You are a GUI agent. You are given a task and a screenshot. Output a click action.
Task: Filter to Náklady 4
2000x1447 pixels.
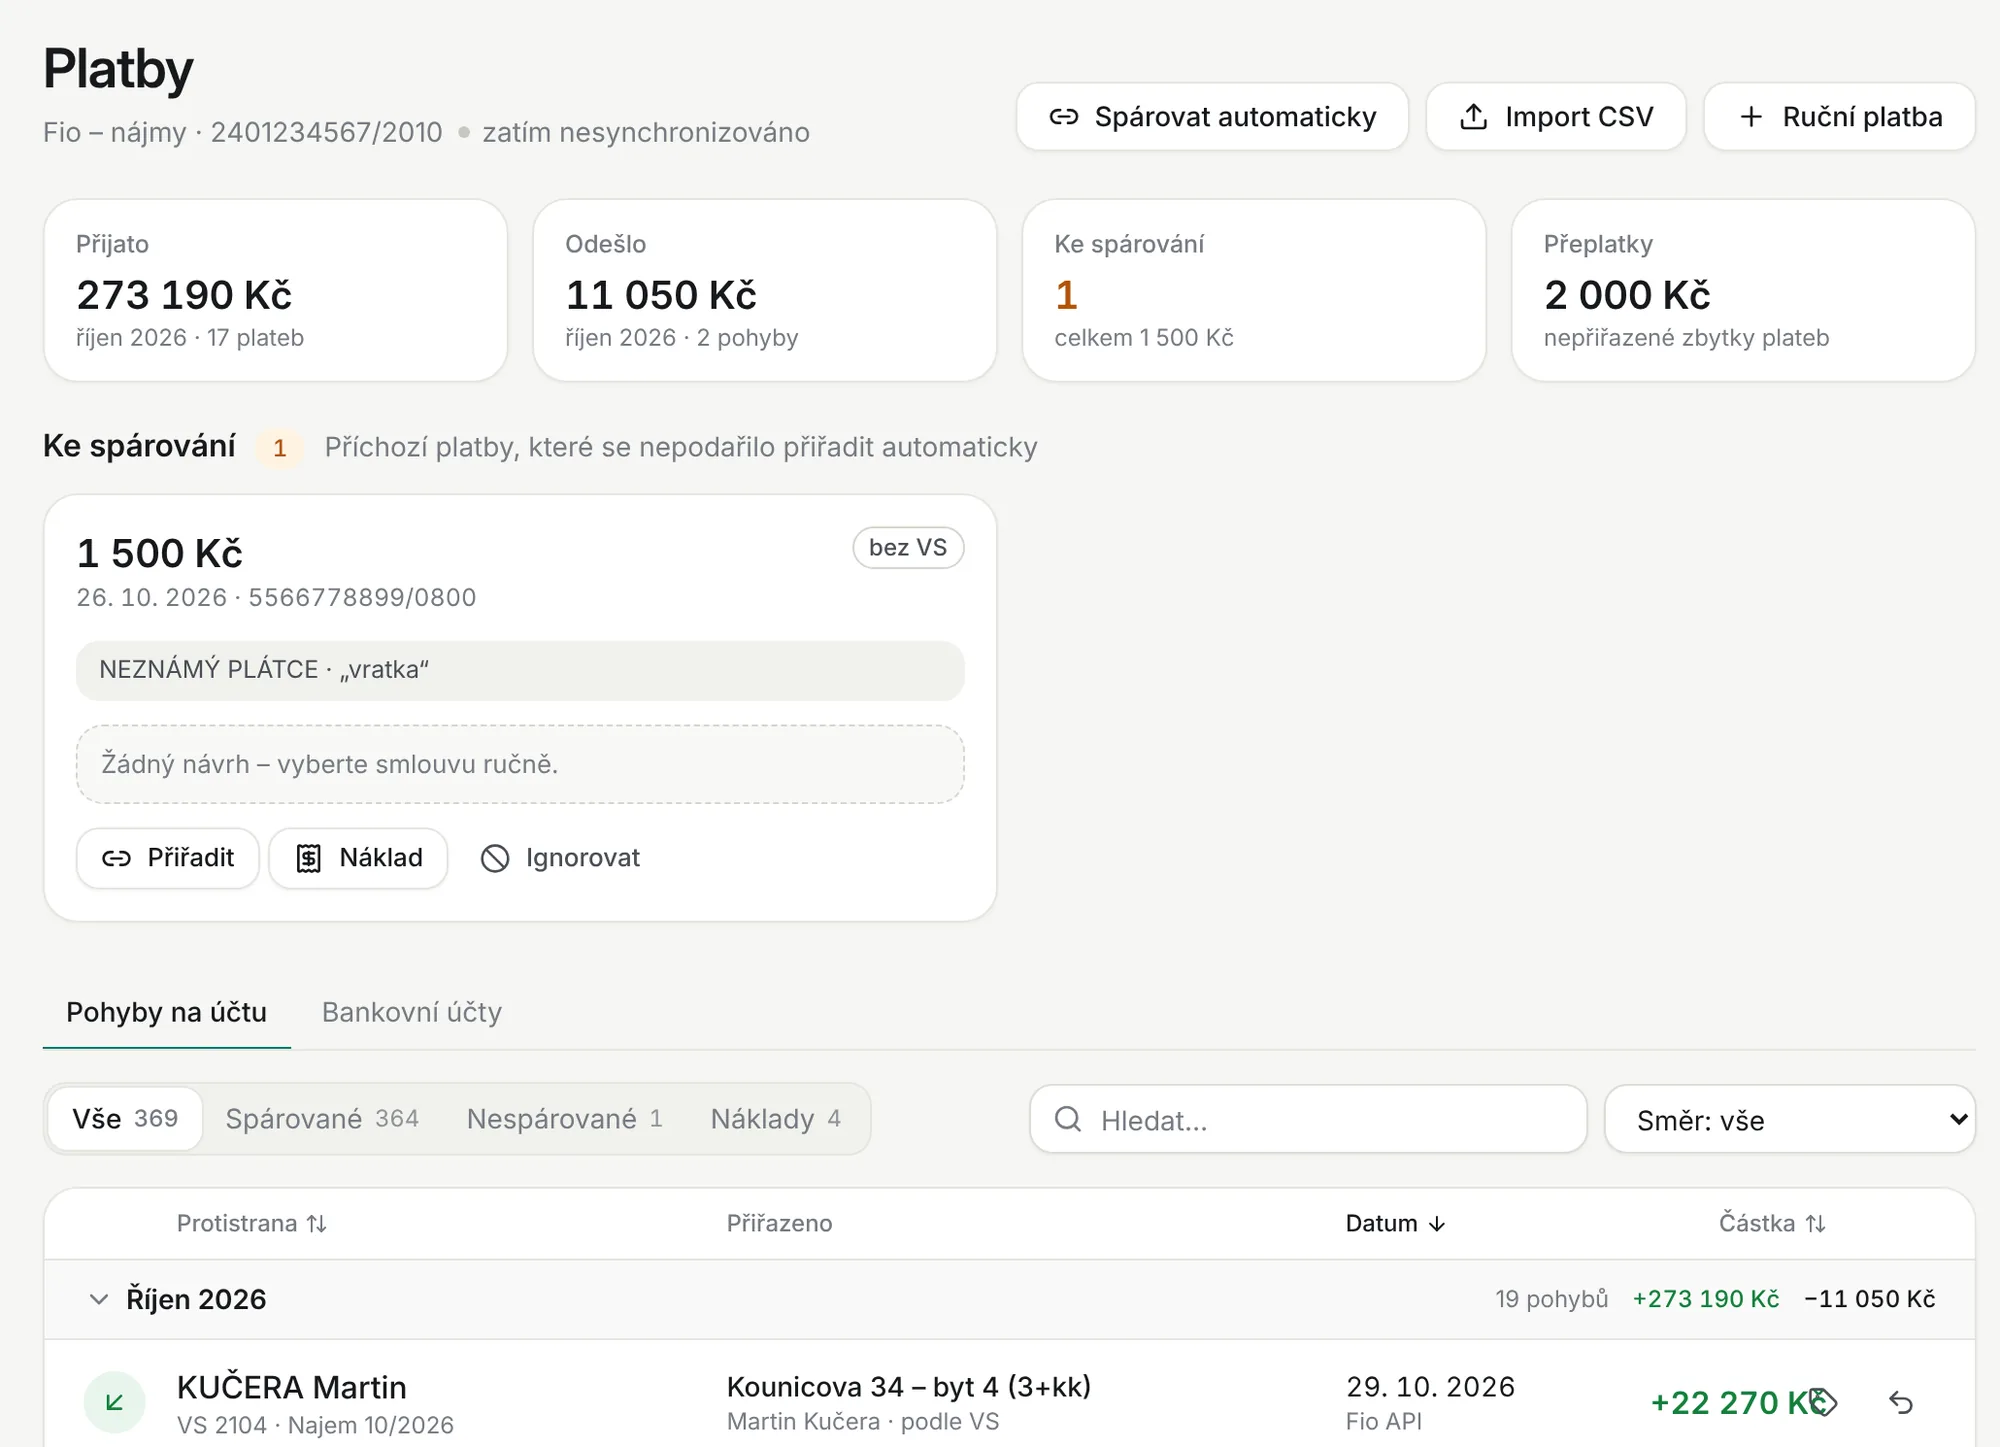776,1119
